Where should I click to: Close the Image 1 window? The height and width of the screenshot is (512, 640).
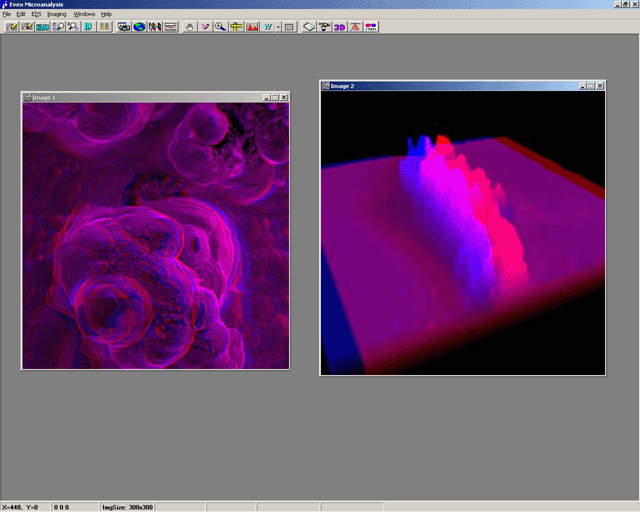(284, 97)
